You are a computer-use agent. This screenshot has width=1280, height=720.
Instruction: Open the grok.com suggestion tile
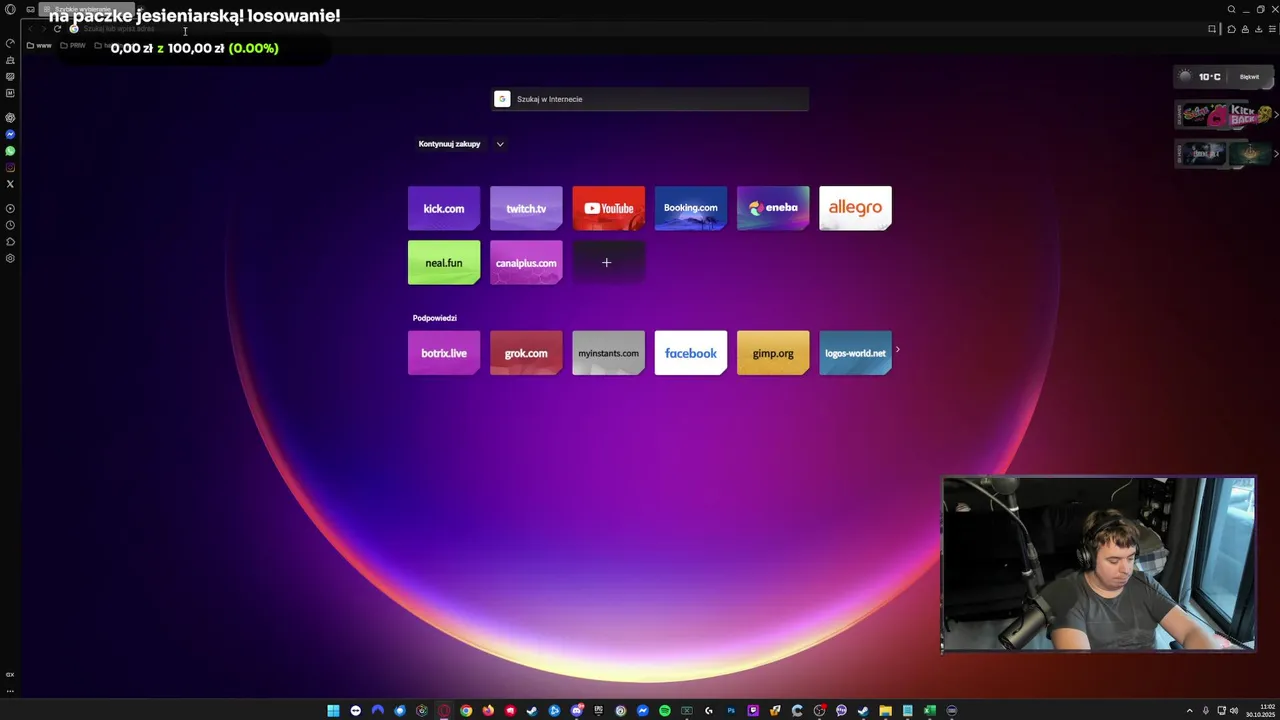[526, 353]
